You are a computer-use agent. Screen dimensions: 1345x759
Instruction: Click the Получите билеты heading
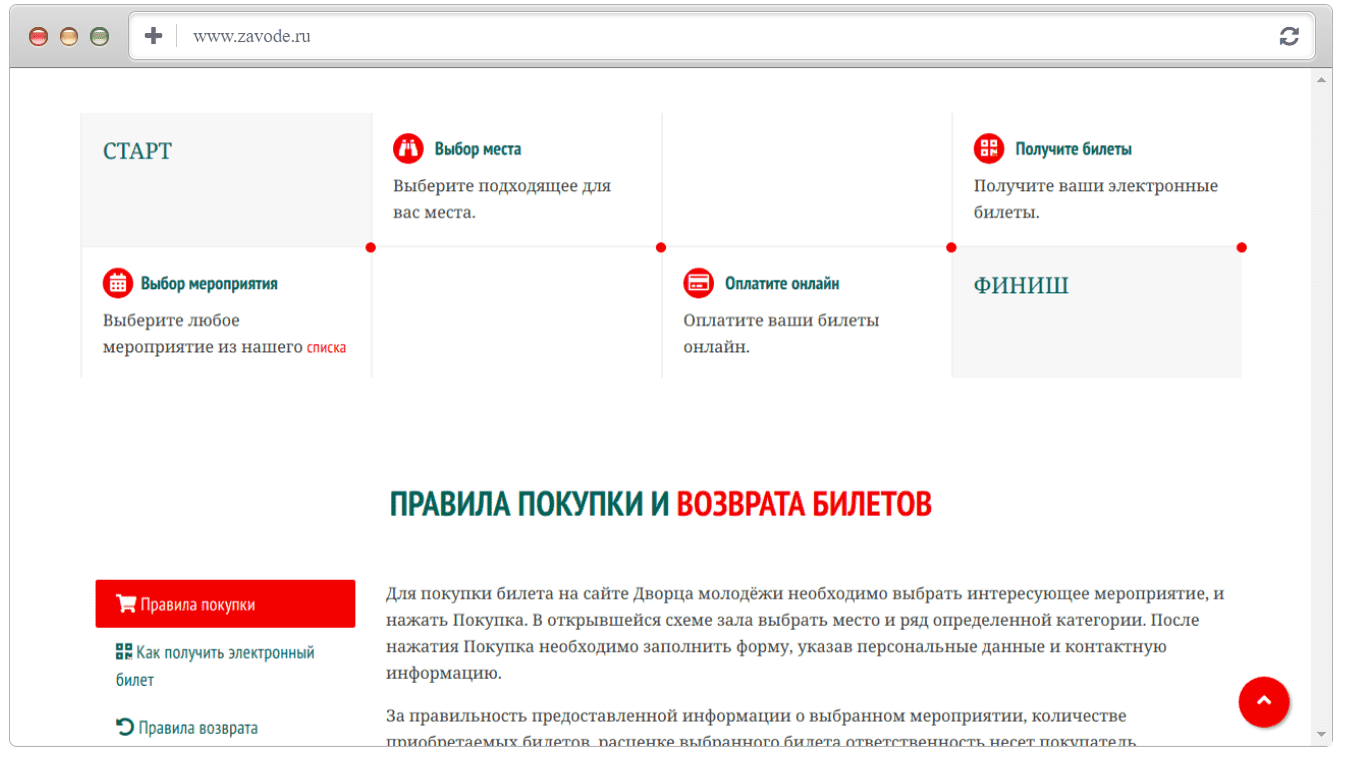pos(1074,149)
